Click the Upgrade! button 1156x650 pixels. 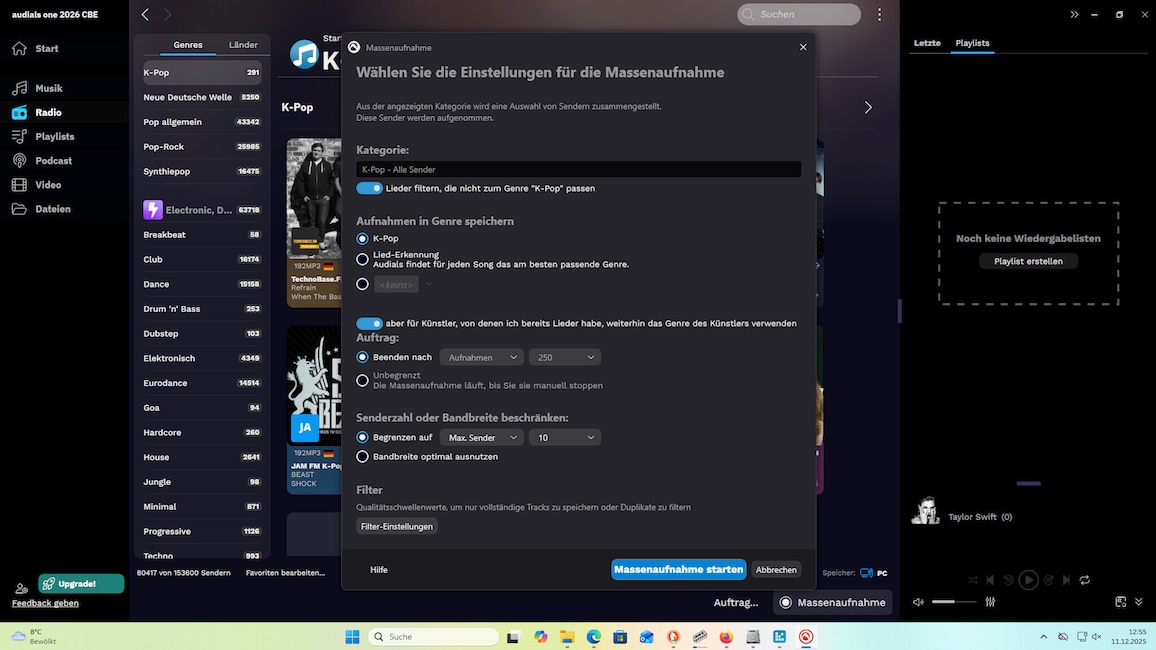pyautogui.click(x=81, y=584)
